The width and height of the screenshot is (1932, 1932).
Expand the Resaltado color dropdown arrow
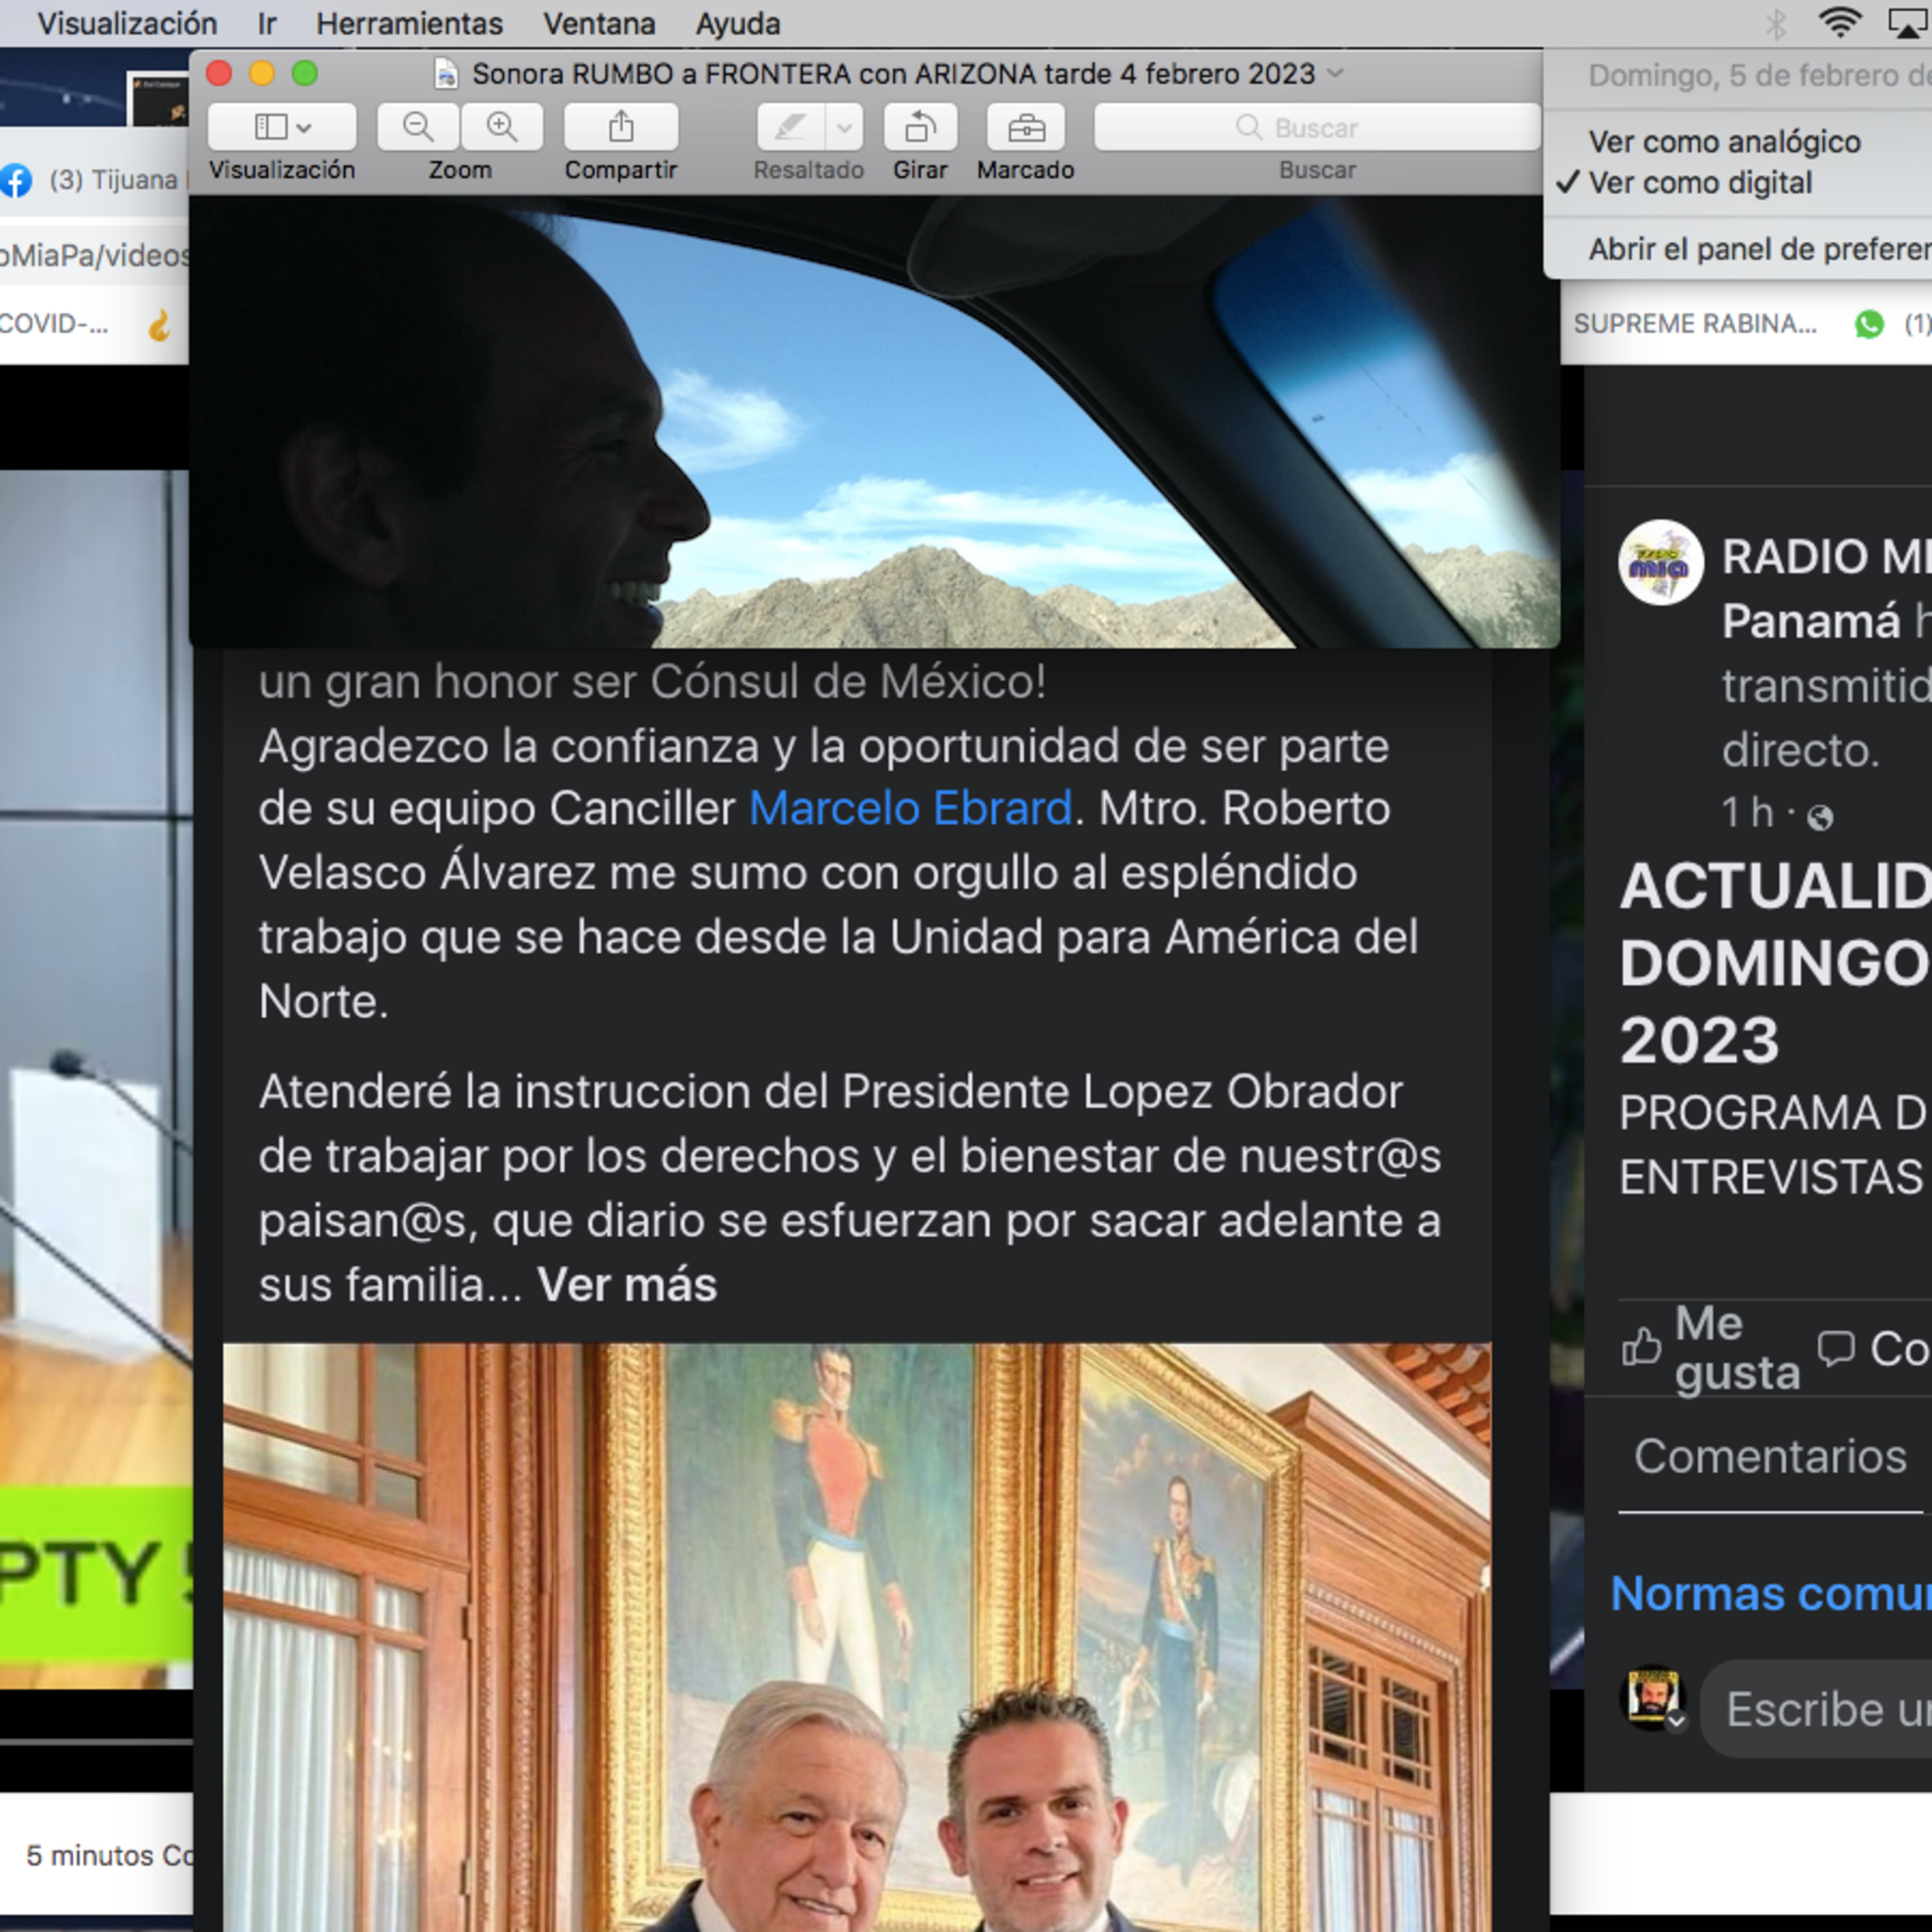(844, 127)
